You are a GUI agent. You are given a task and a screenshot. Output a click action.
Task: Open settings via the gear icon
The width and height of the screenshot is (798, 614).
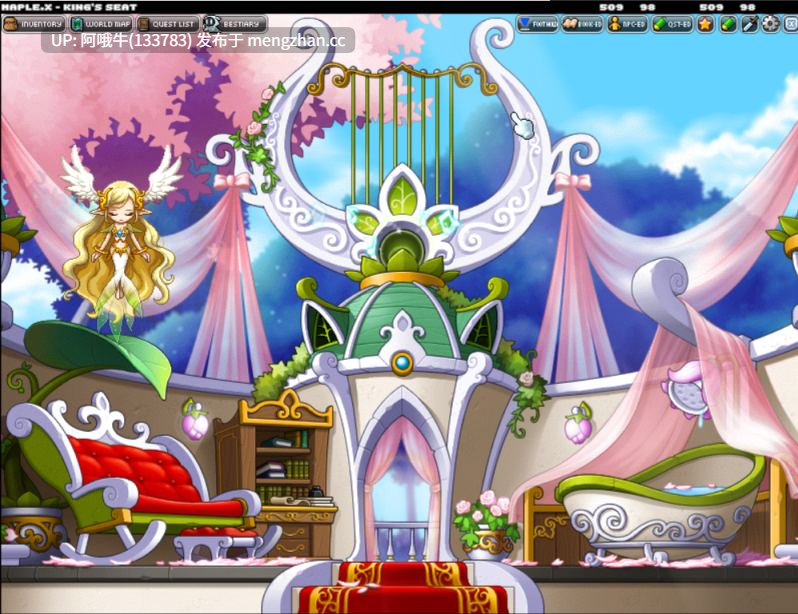coord(770,24)
